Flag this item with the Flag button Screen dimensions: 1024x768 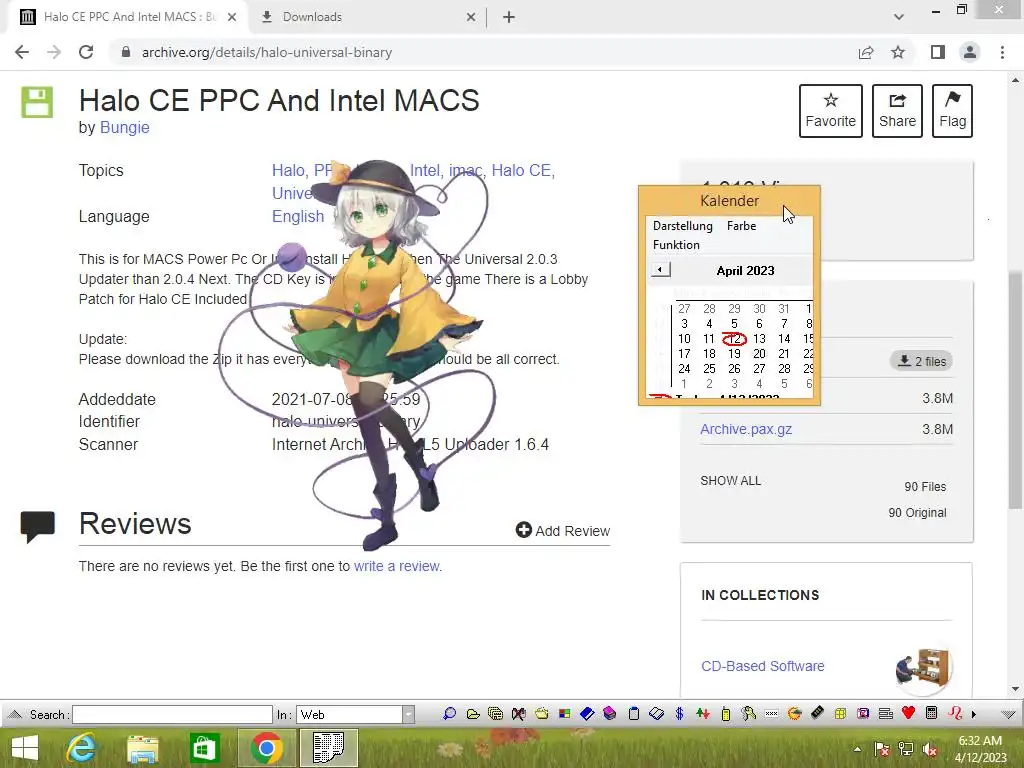click(952, 110)
